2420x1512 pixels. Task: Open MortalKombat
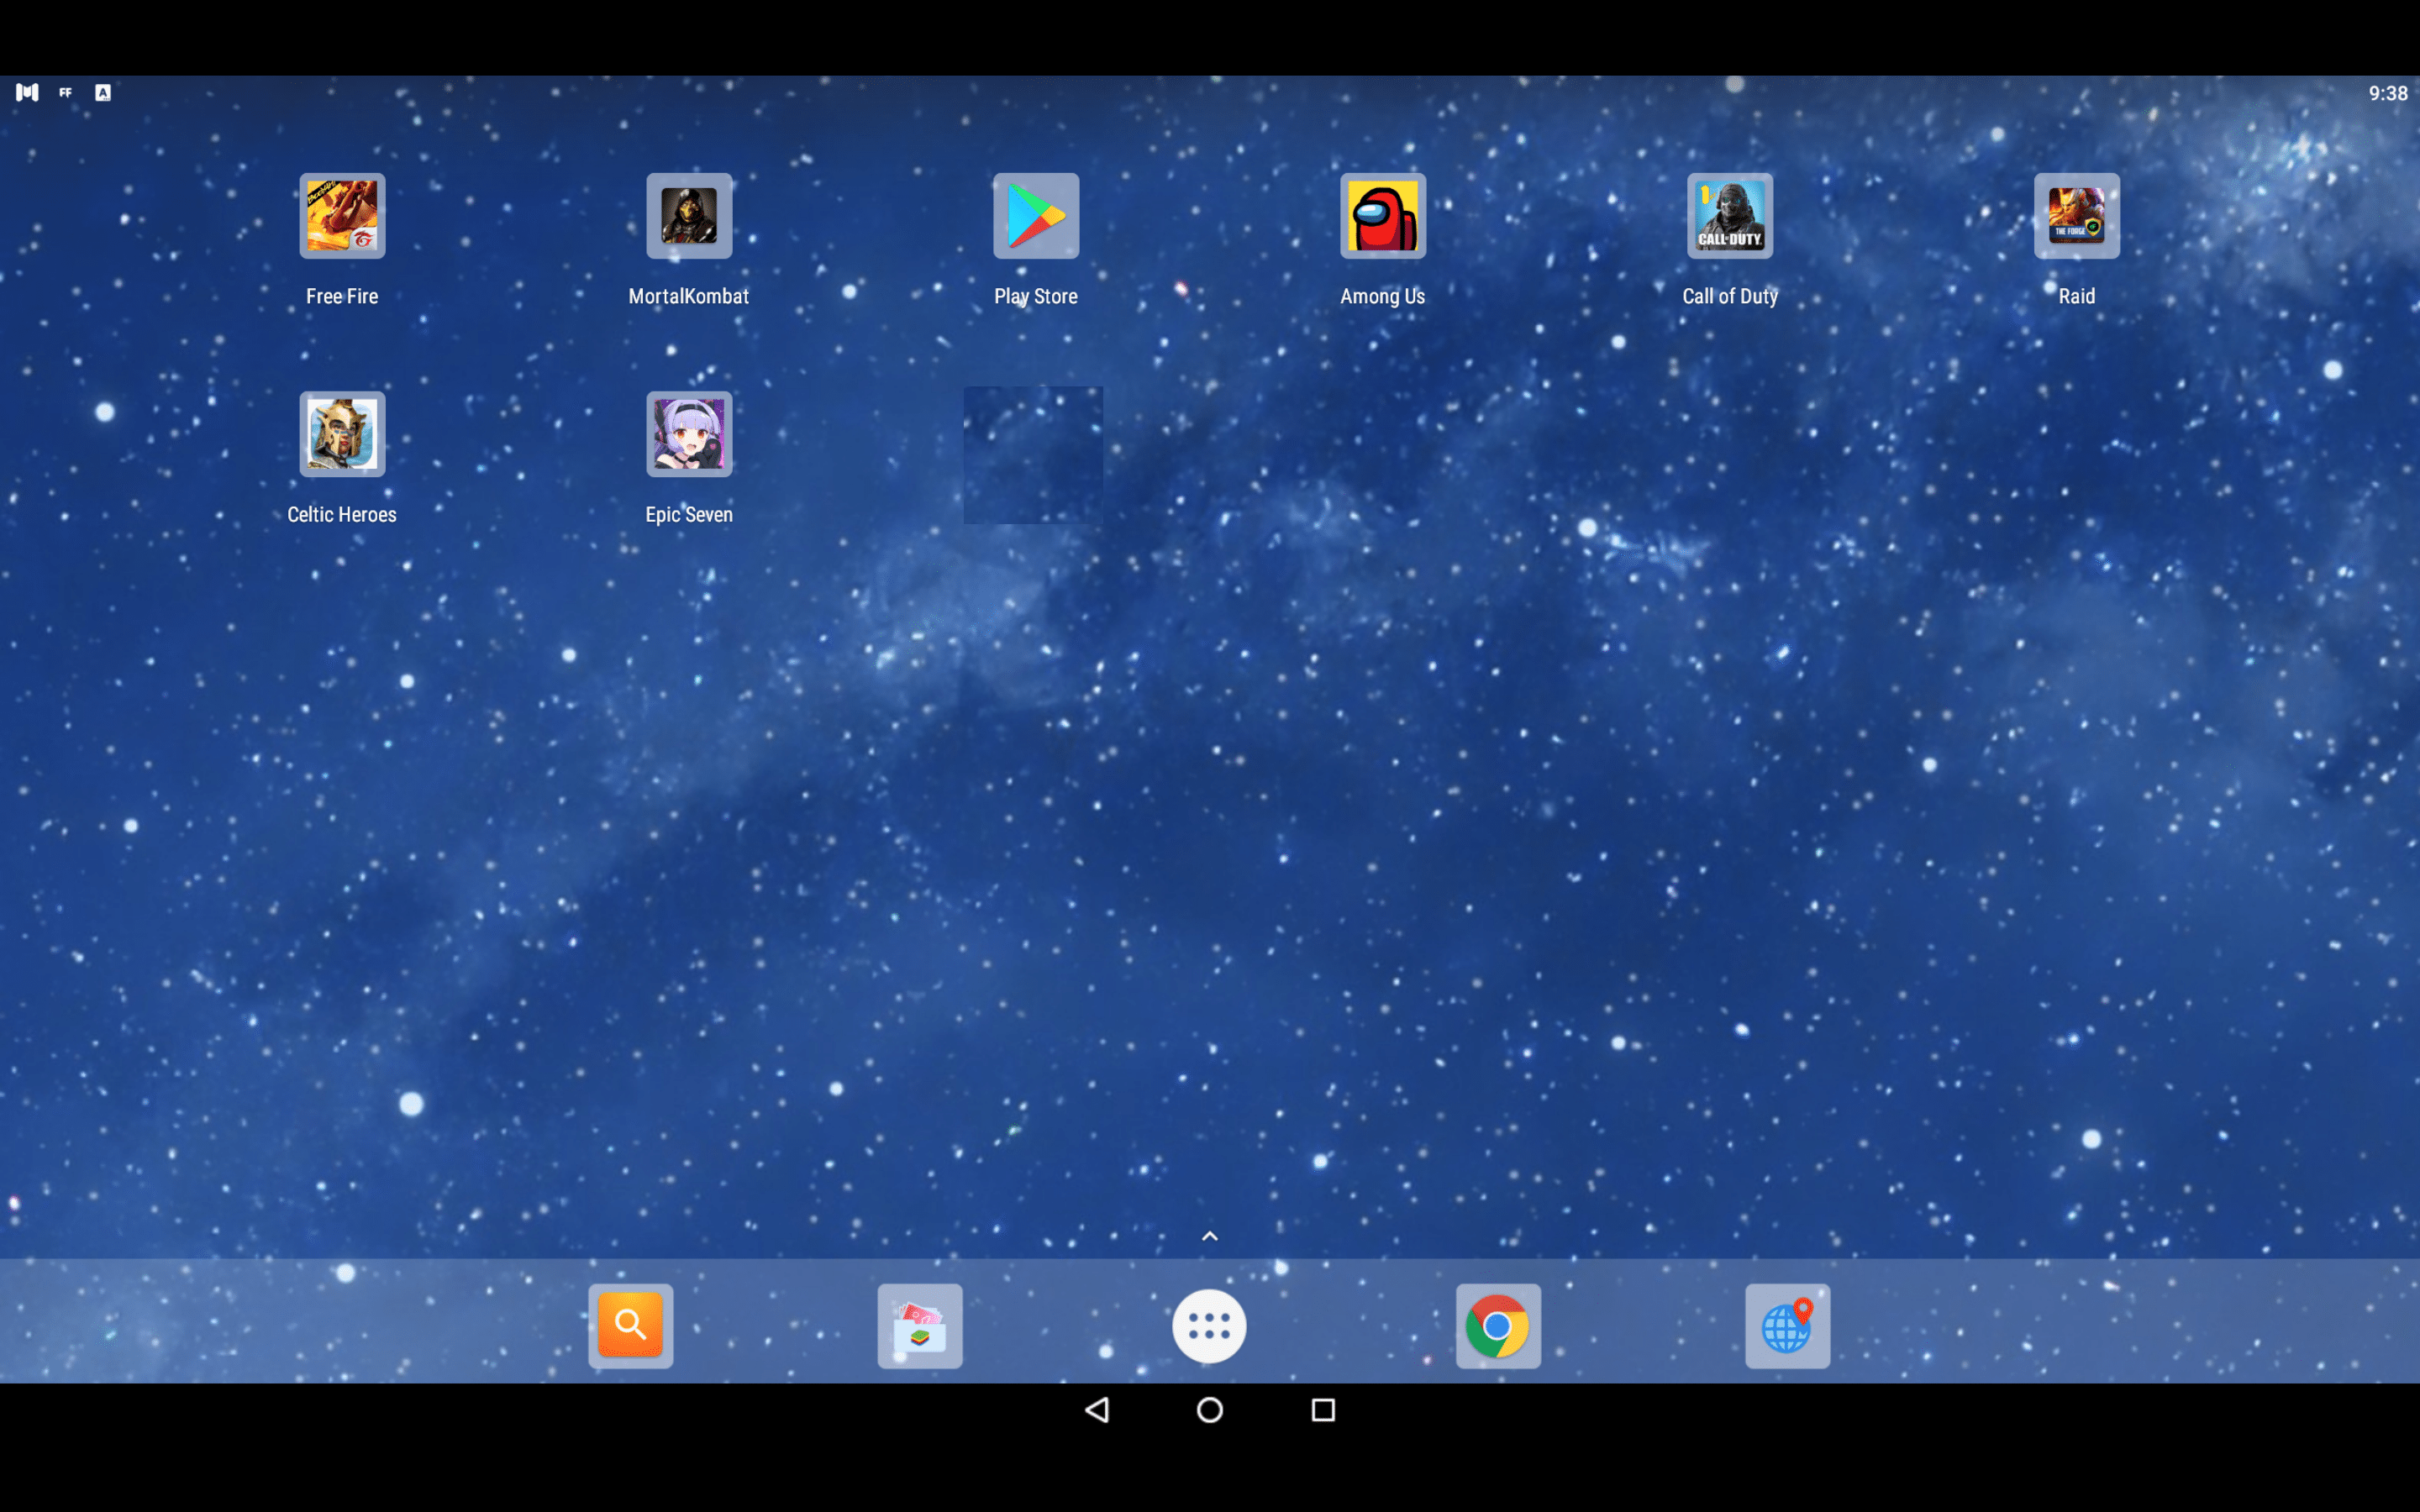tap(689, 216)
